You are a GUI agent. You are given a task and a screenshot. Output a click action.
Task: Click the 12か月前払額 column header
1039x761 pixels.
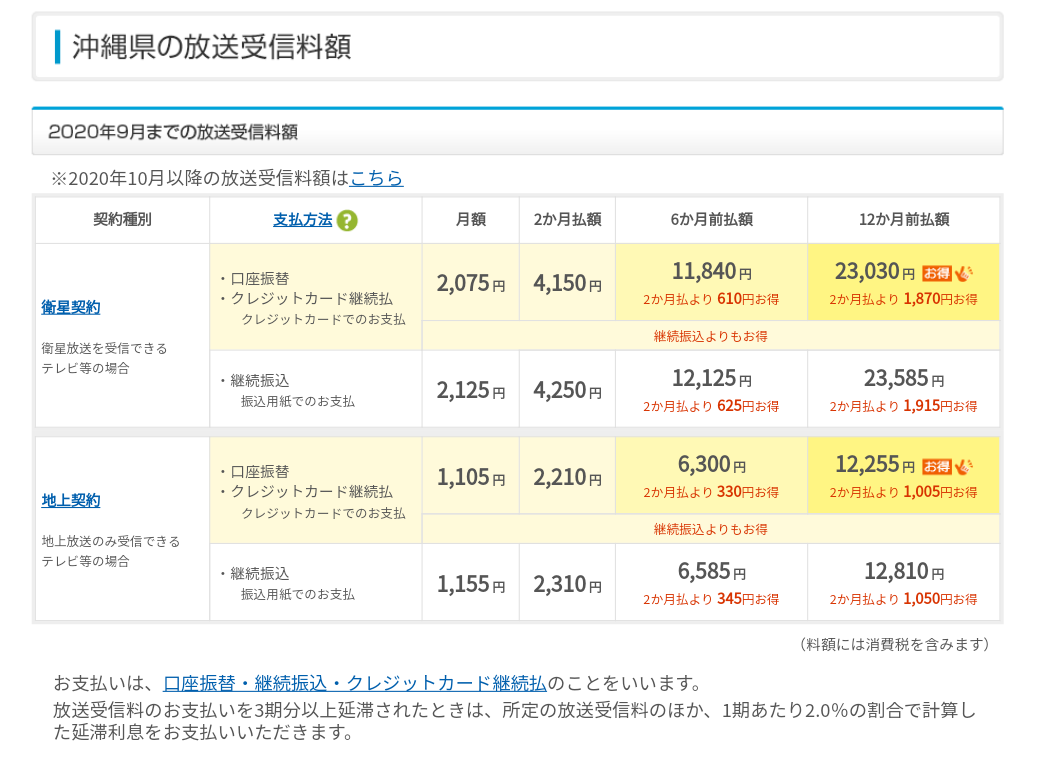pyautogui.click(x=903, y=220)
